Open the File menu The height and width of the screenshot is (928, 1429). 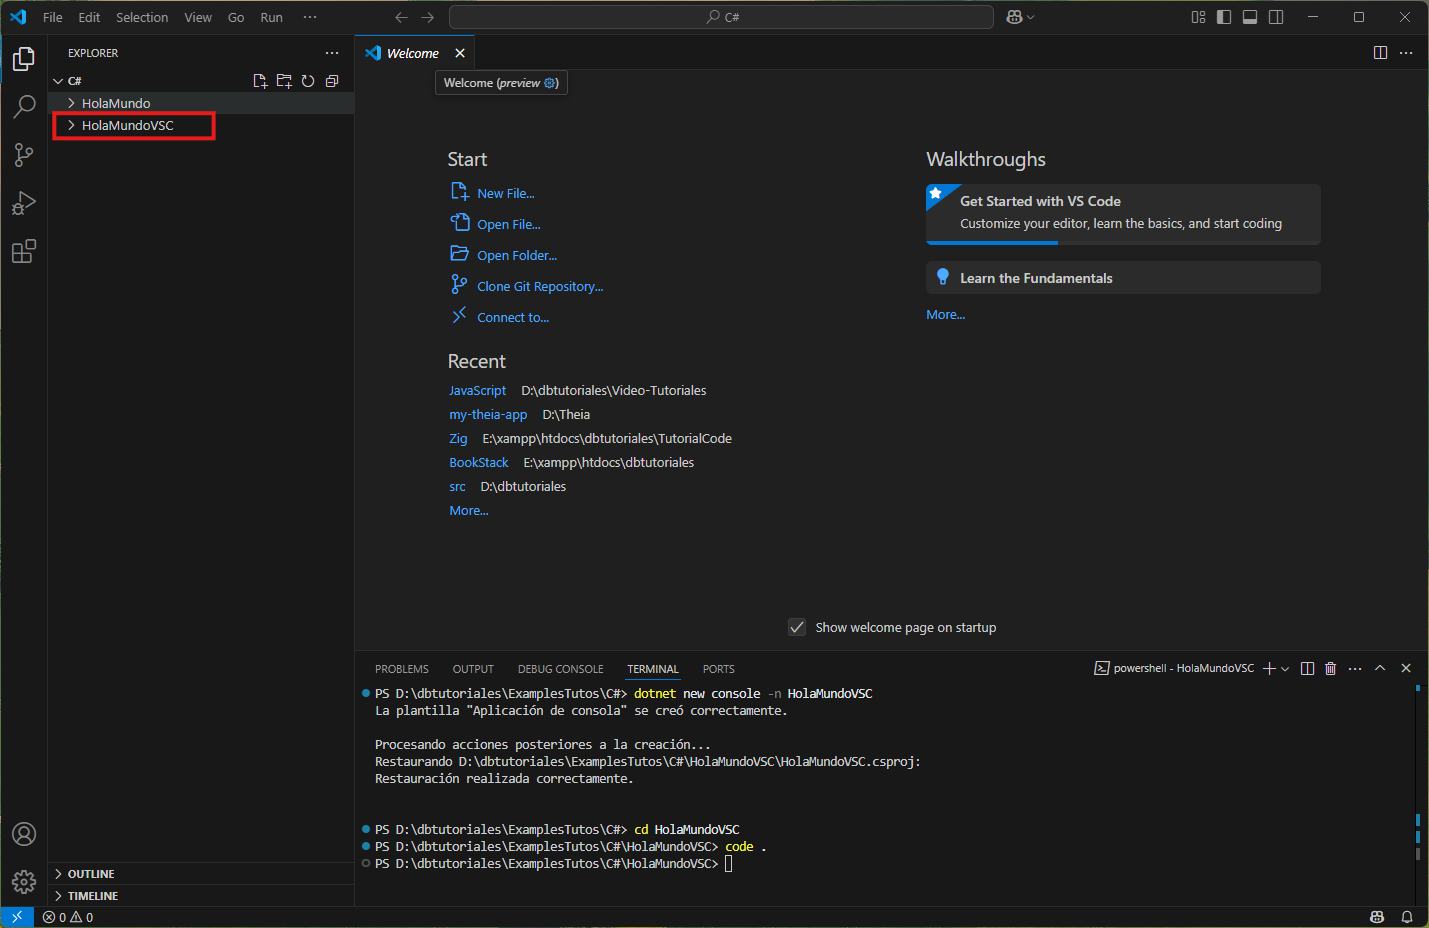tap(53, 17)
